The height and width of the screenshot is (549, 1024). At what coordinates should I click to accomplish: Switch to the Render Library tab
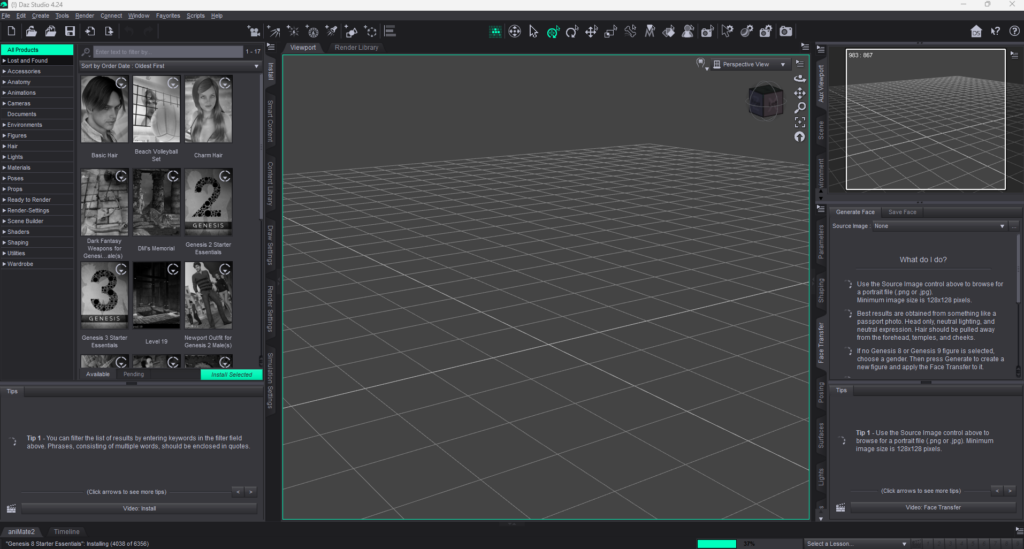tap(356, 47)
